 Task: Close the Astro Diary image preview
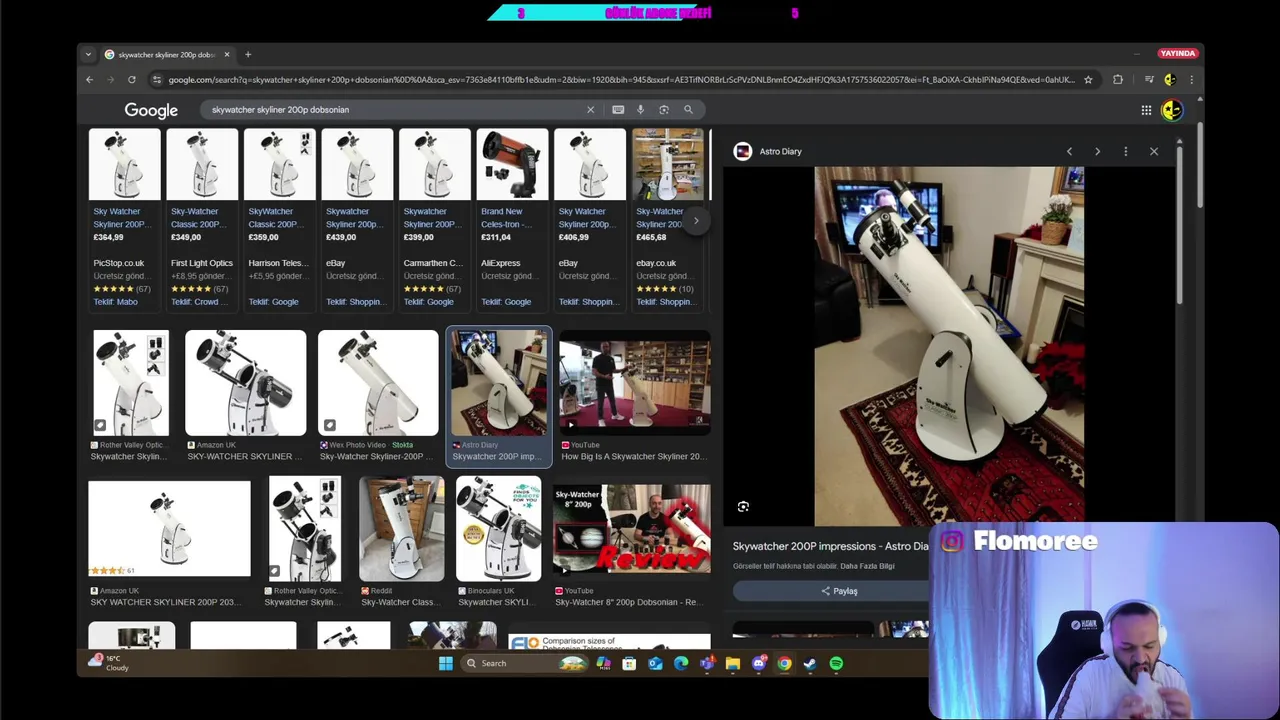[x=1154, y=152]
